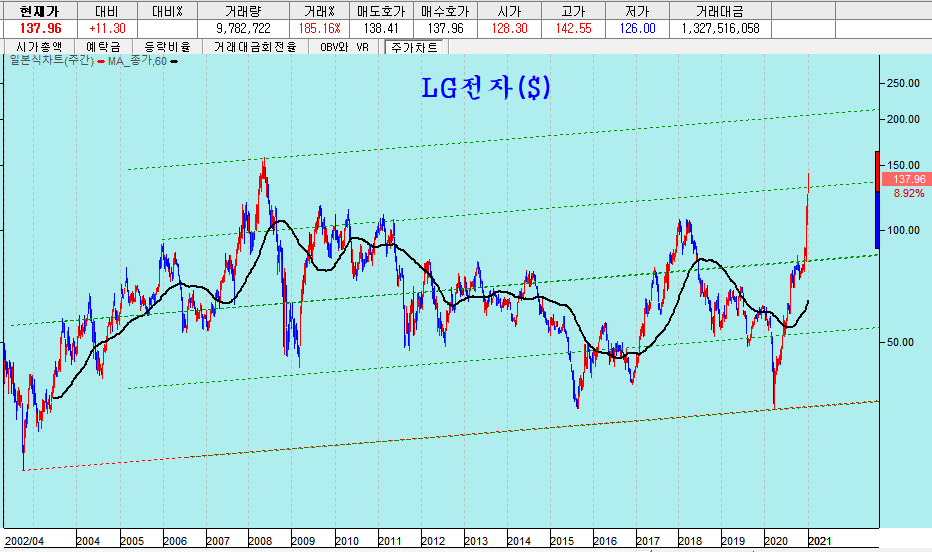
Task: Click the 현재가 header cell
Action: click(x=32, y=10)
